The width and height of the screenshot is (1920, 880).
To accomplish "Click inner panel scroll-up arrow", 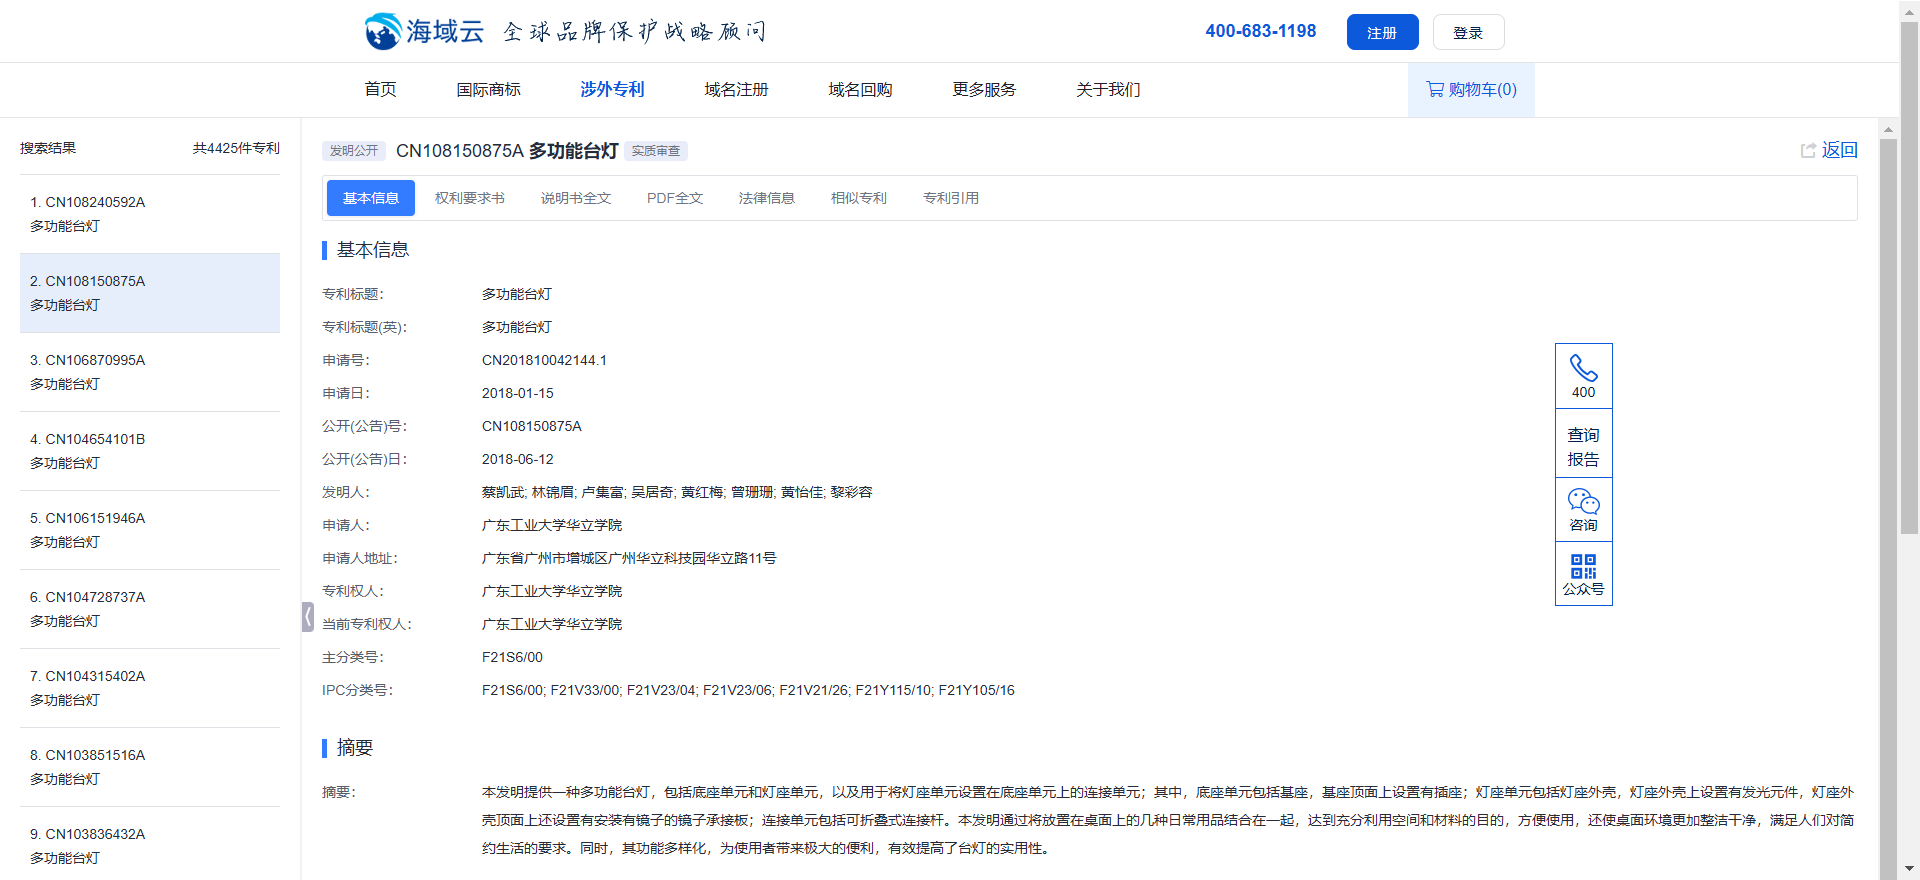I will (x=1888, y=129).
